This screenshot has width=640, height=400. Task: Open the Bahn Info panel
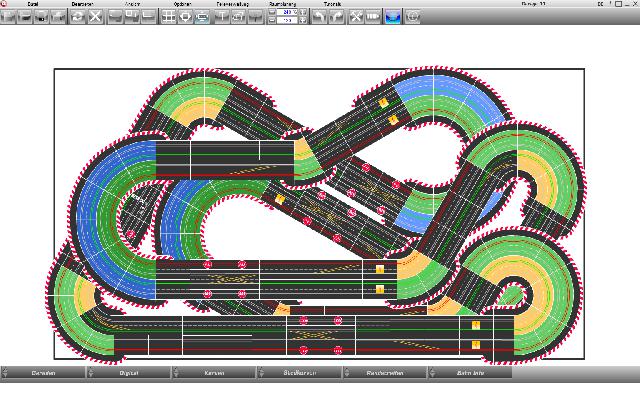(470, 373)
